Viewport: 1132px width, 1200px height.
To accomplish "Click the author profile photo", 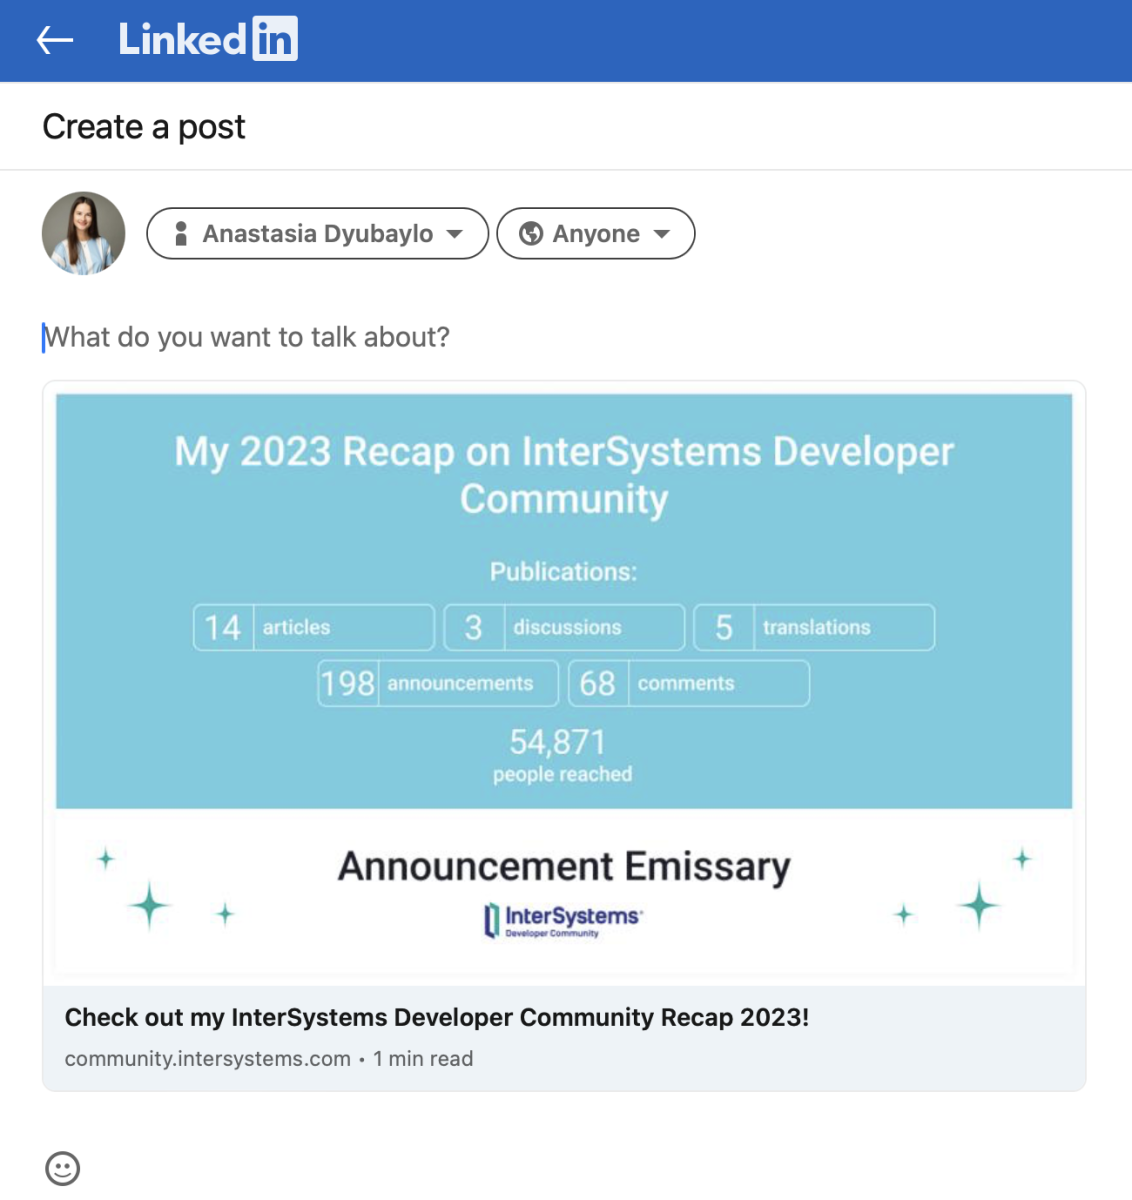I will point(84,233).
